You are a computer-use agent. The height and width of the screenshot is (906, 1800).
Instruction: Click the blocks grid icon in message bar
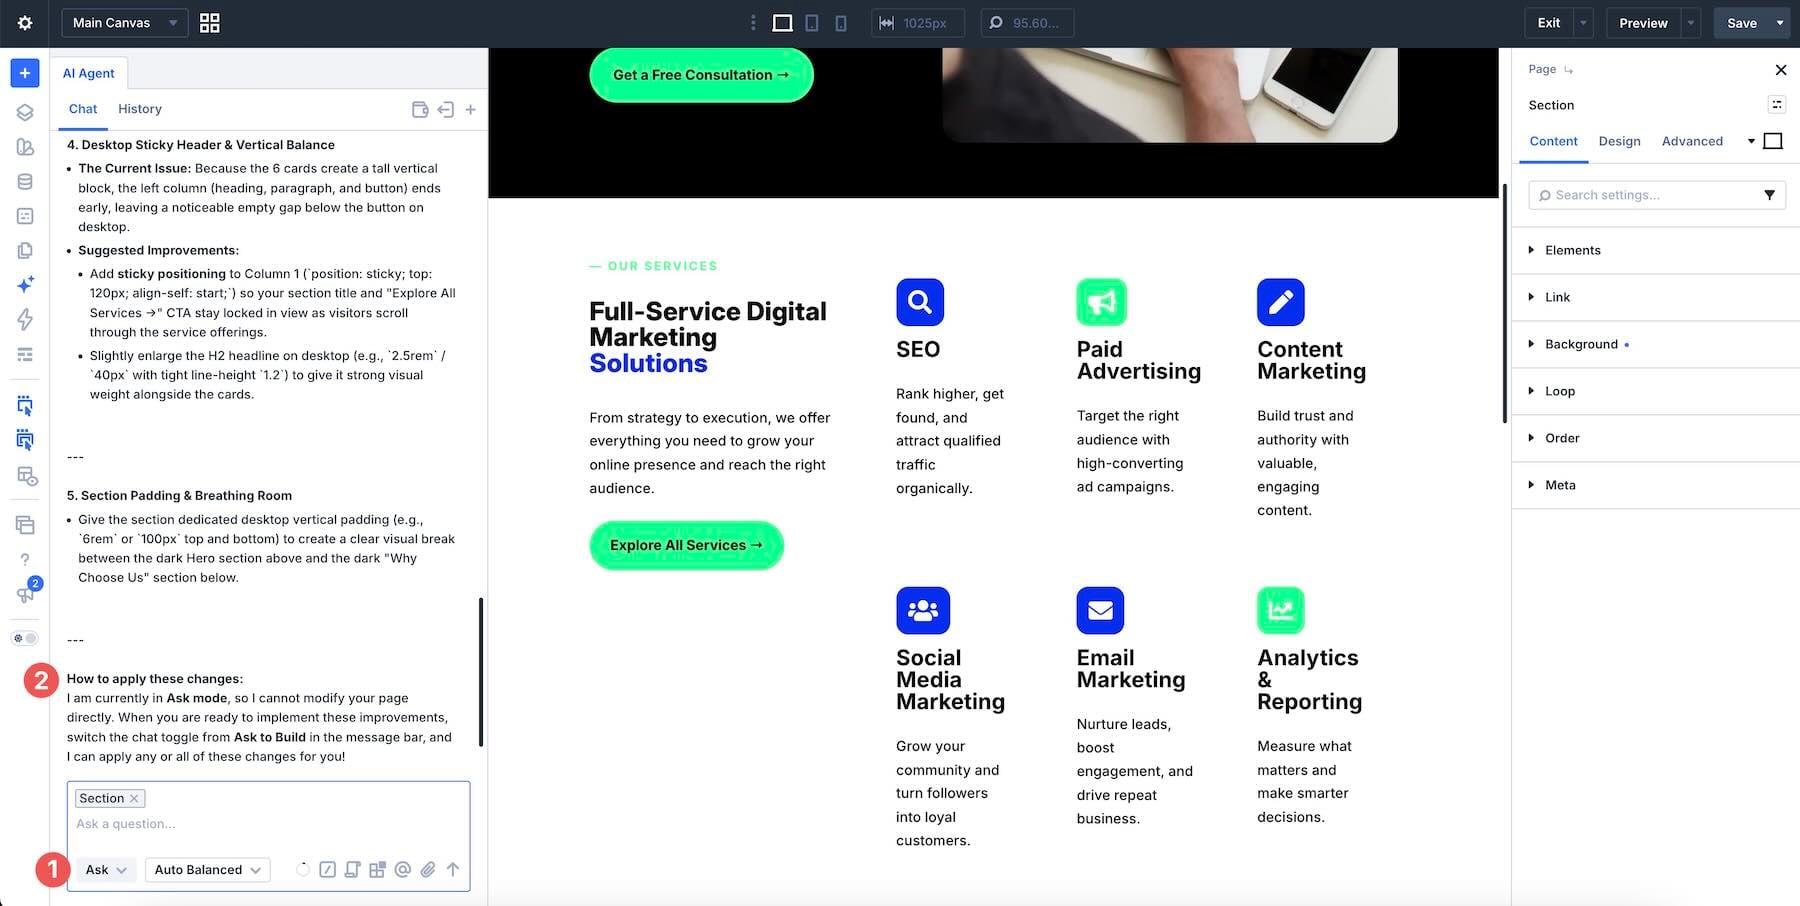[377, 870]
